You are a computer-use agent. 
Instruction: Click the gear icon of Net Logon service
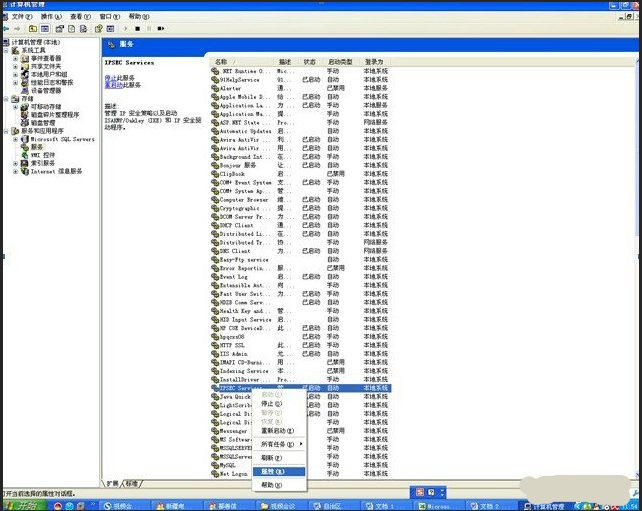[215, 474]
